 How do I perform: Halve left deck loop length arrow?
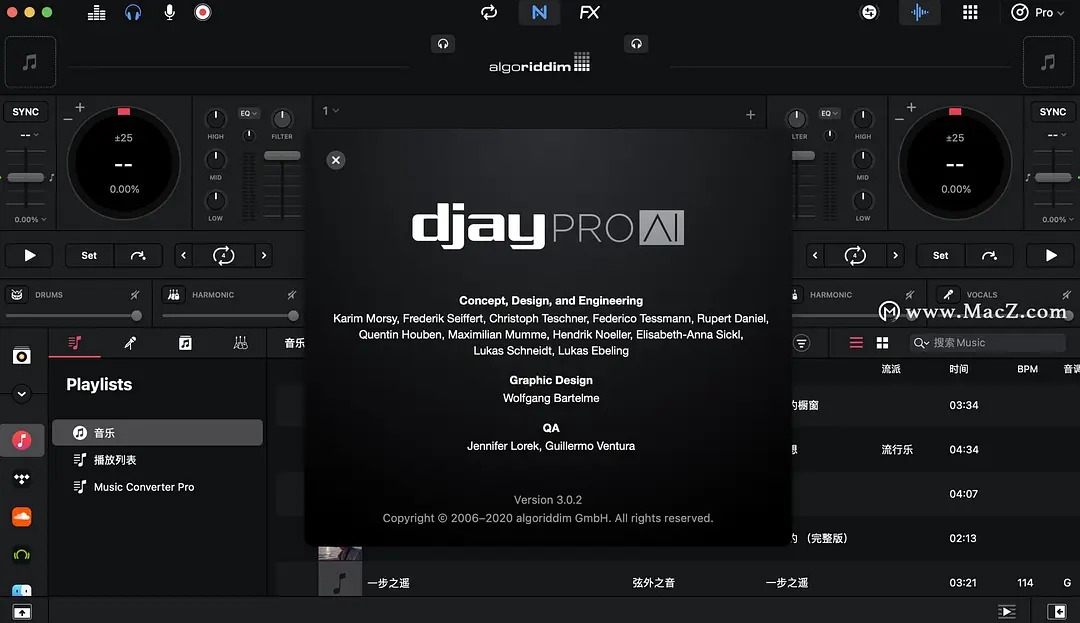(x=183, y=255)
